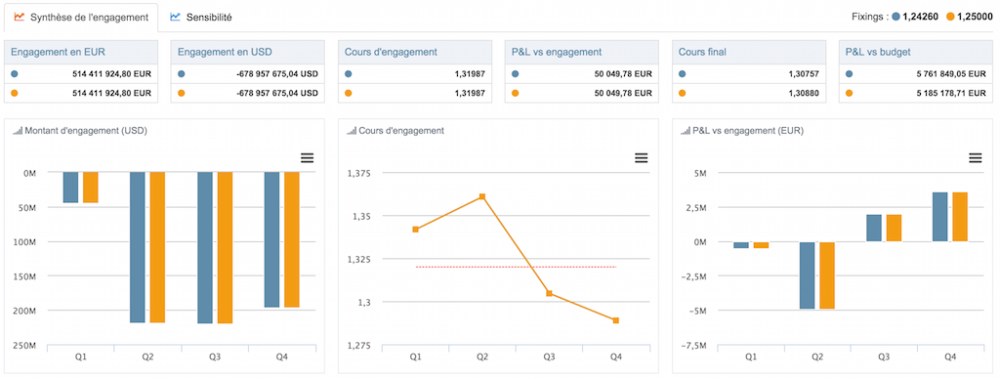Switch to the Sensibilité tab
Screen dimensions: 1000x379
pos(201,17)
